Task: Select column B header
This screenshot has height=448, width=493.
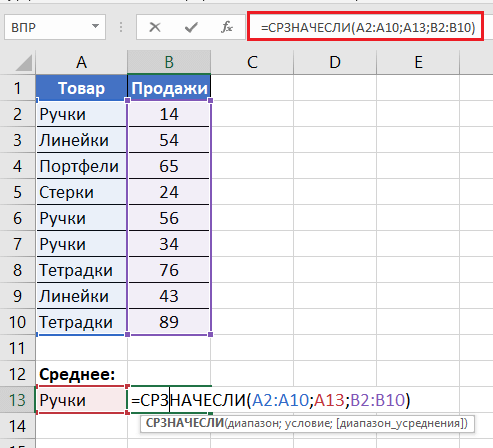Action: click(169, 62)
